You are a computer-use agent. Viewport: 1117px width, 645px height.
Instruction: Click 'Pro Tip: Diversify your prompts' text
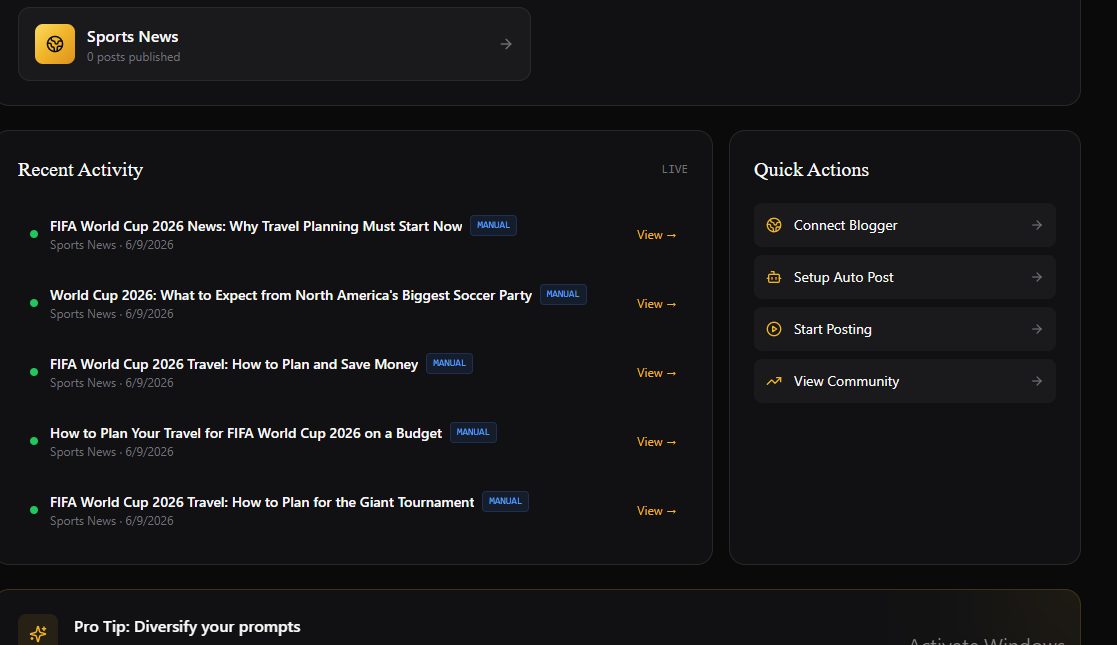coord(187,627)
